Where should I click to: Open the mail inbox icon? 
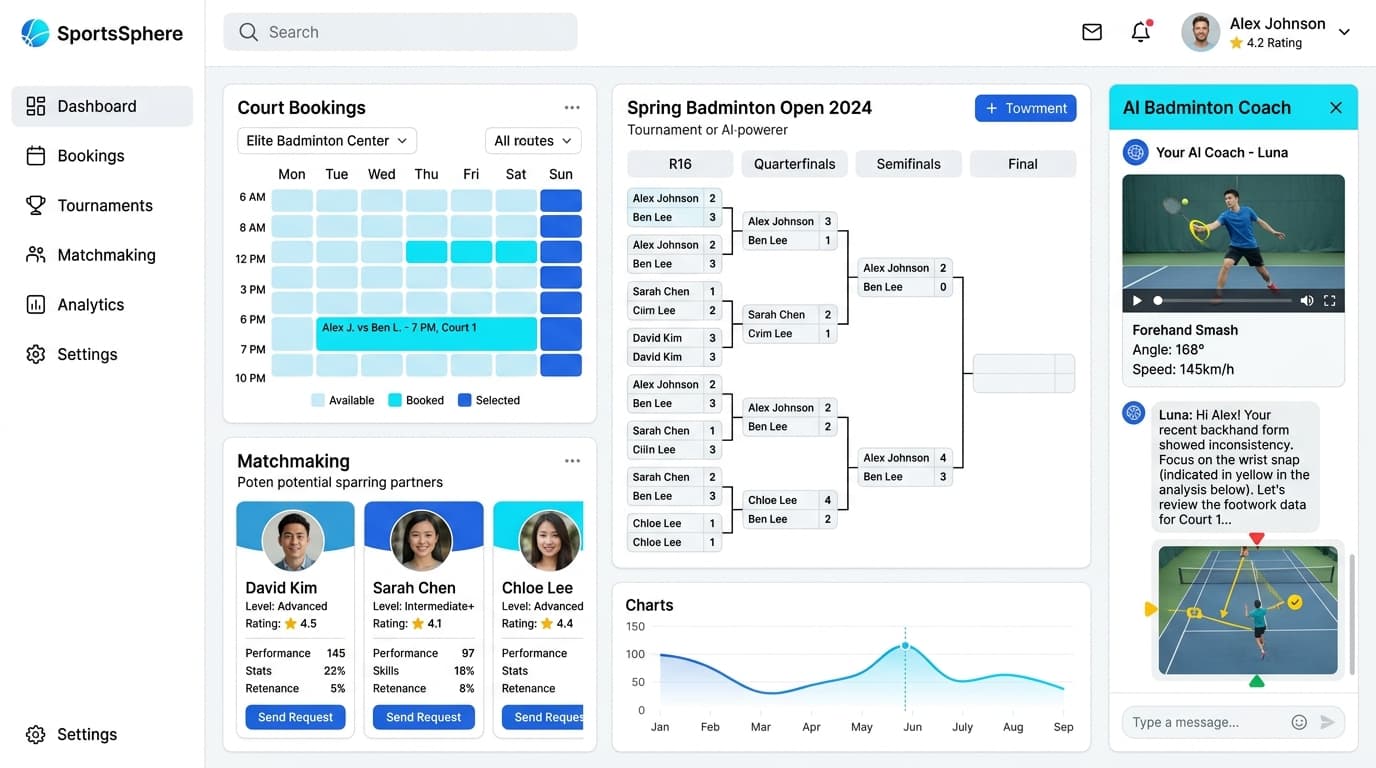1092,32
